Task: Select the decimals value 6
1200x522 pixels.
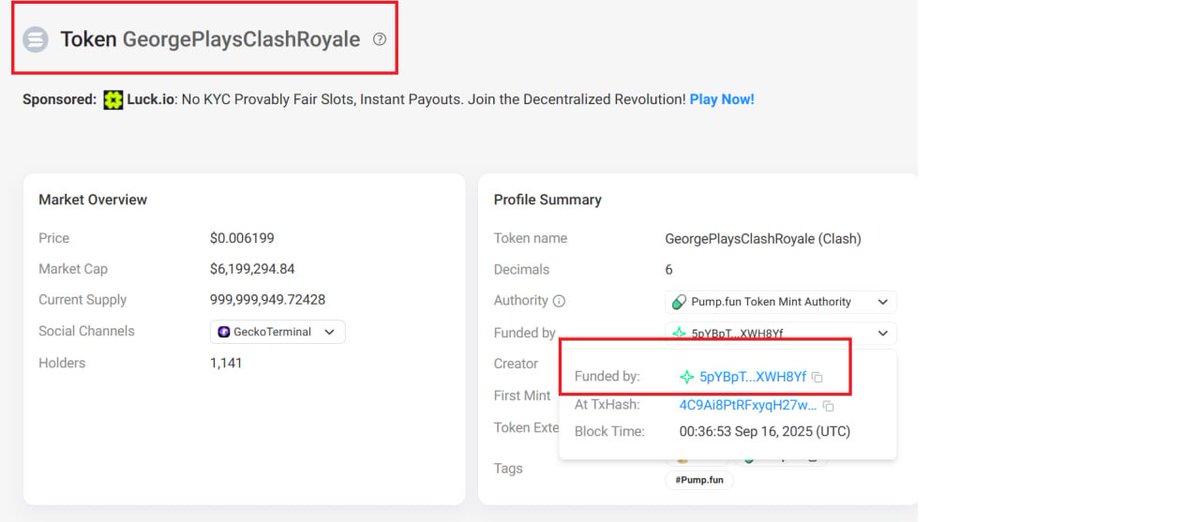Action: [x=669, y=270]
